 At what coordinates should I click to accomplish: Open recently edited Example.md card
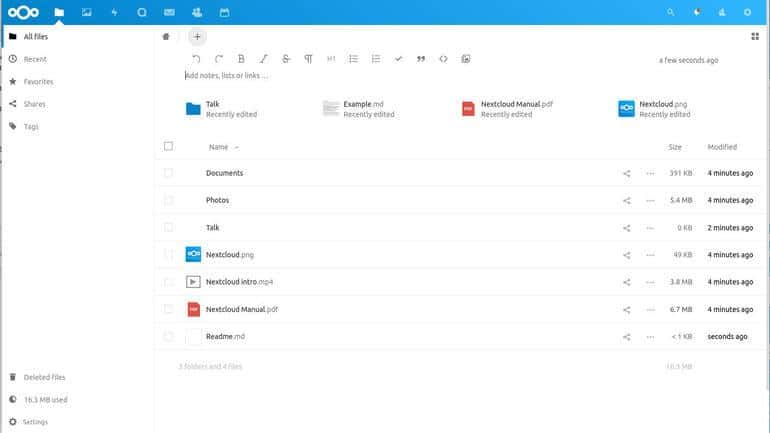point(359,109)
